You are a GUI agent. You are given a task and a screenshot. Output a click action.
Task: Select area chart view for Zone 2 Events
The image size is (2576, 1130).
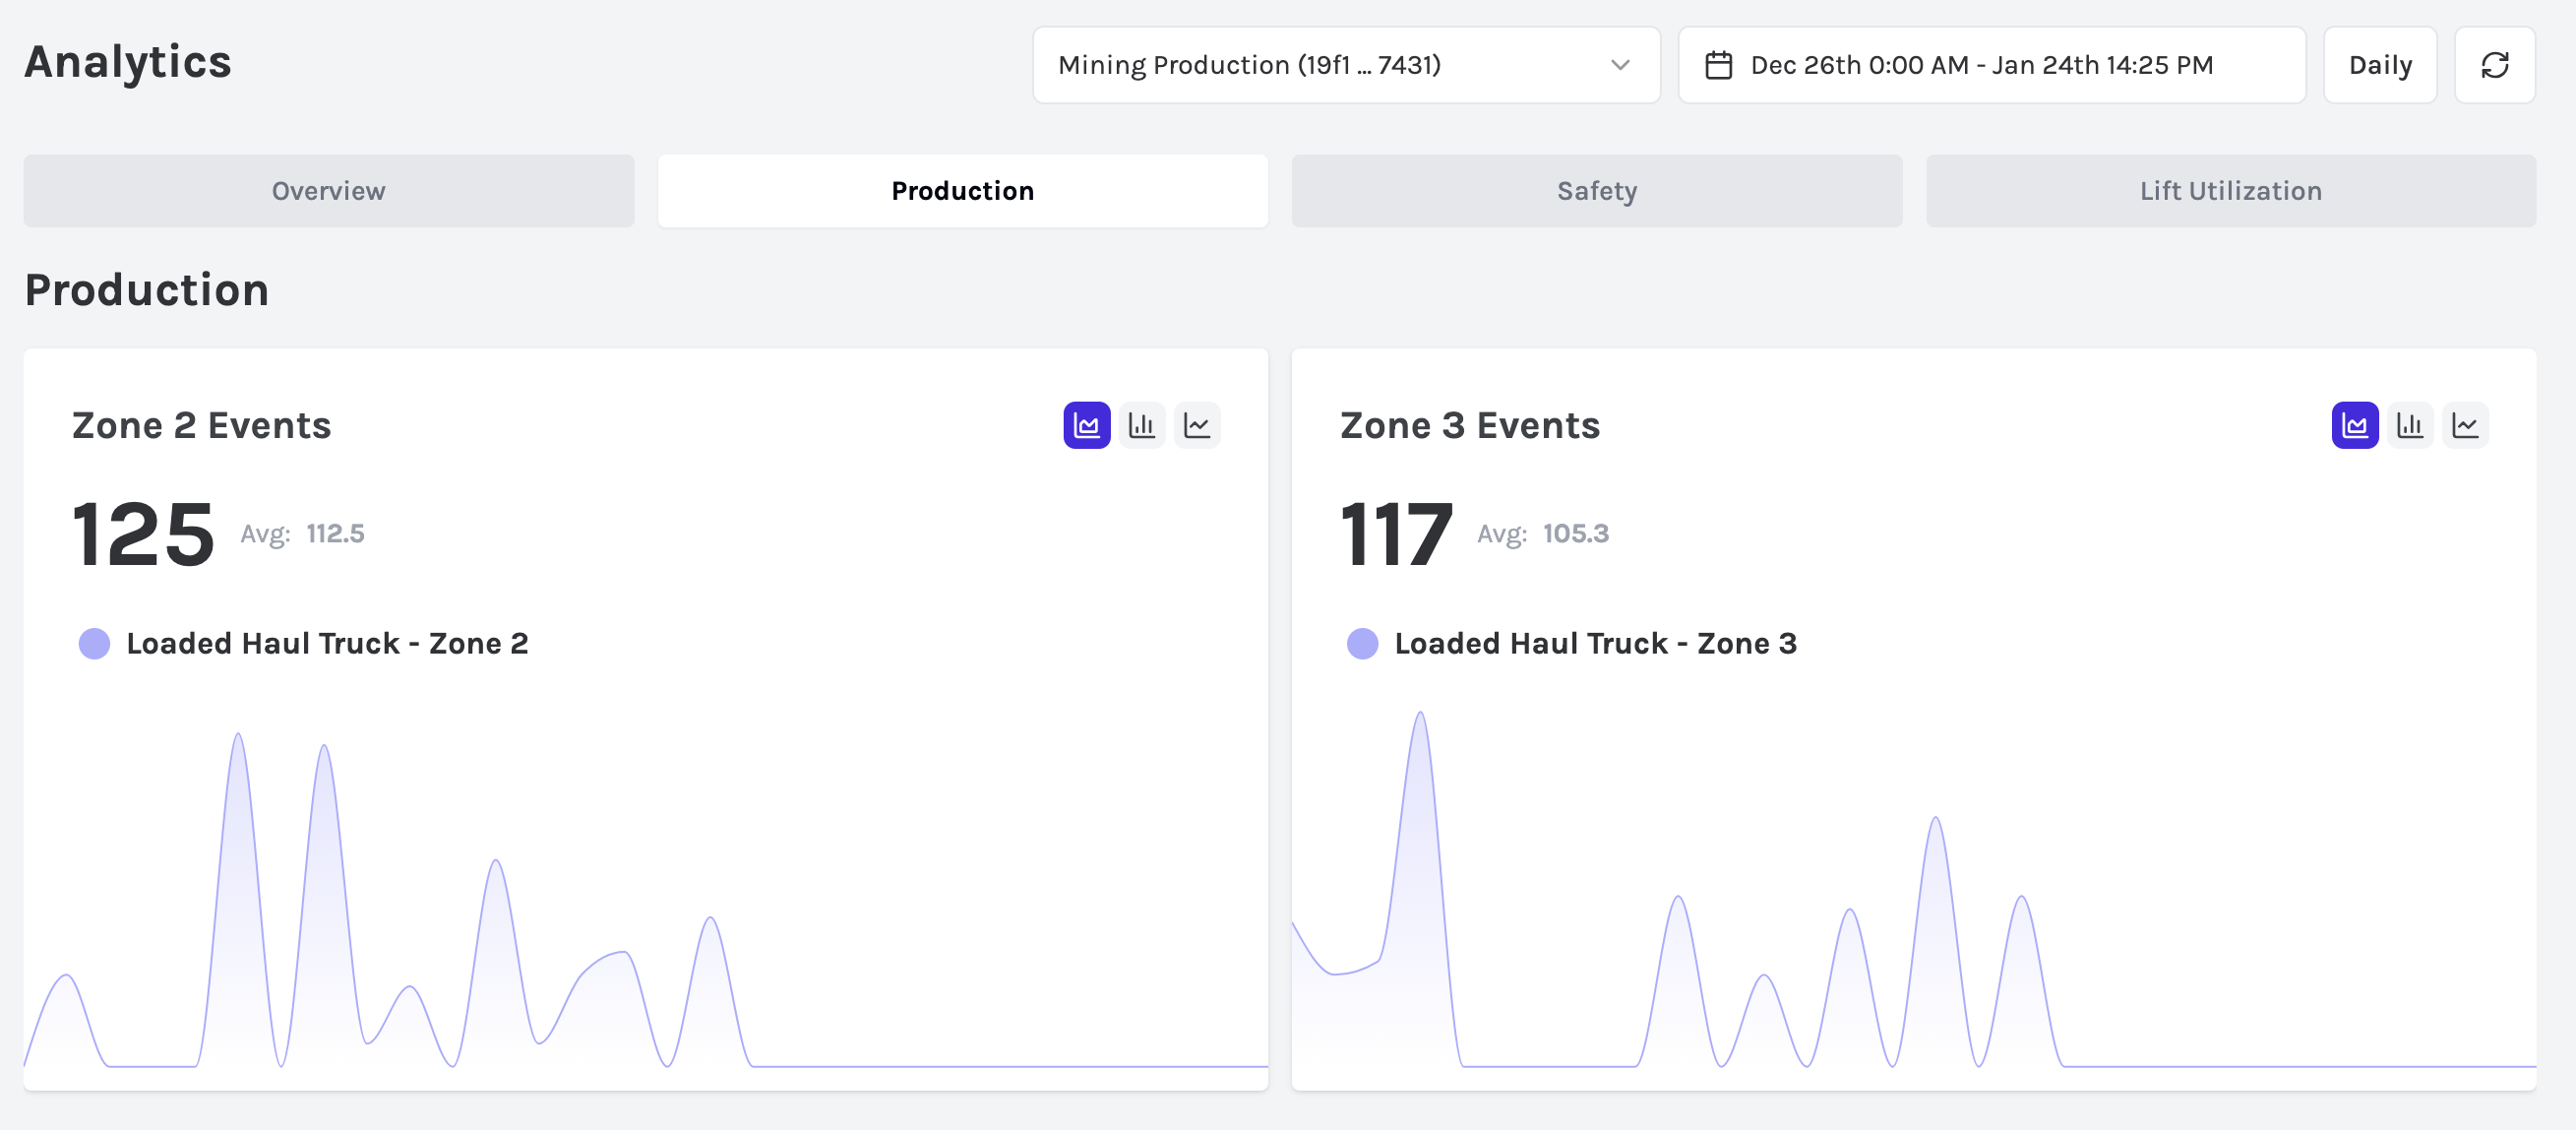pyautogui.click(x=1086, y=426)
